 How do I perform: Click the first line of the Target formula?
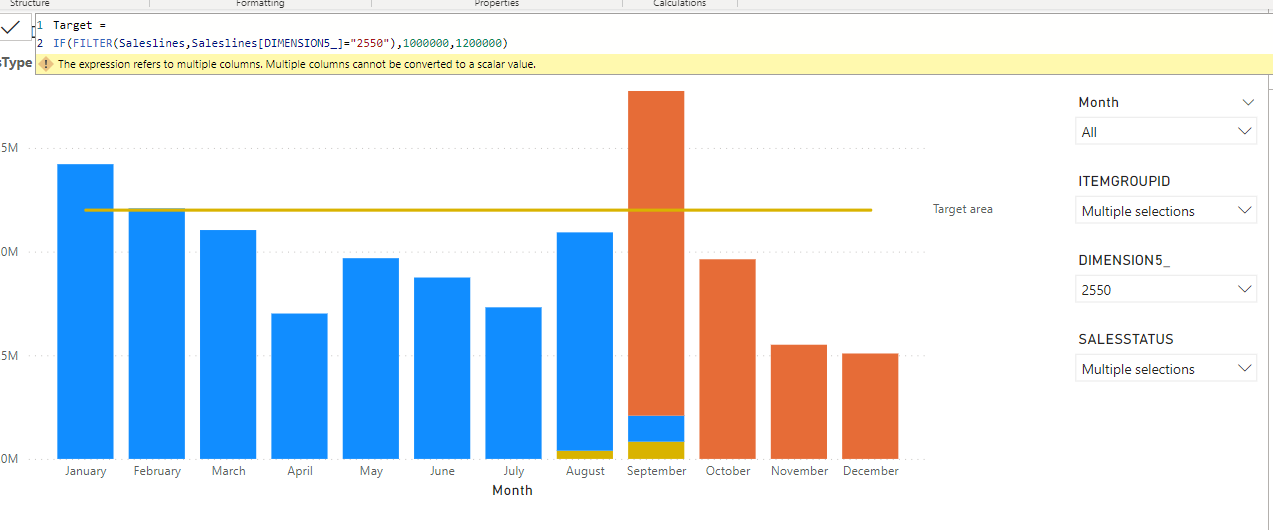coord(79,24)
